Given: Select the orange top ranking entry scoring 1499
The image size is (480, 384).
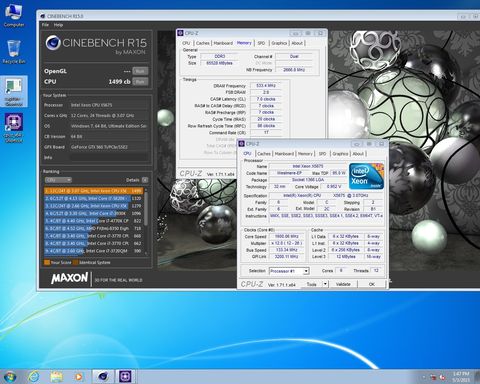Looking at the screenshot, I should [x=93, y=191].
